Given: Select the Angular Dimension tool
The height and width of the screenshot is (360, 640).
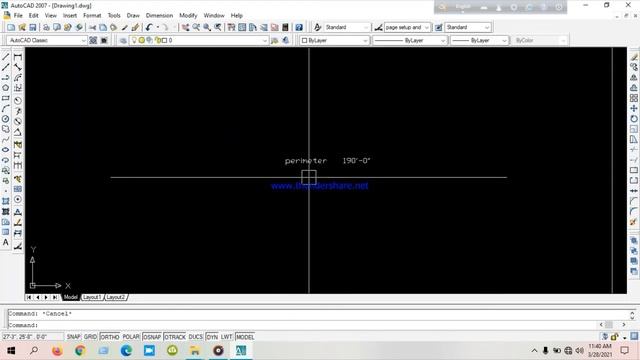Looking at the screenshot, I should click(18, 132).
